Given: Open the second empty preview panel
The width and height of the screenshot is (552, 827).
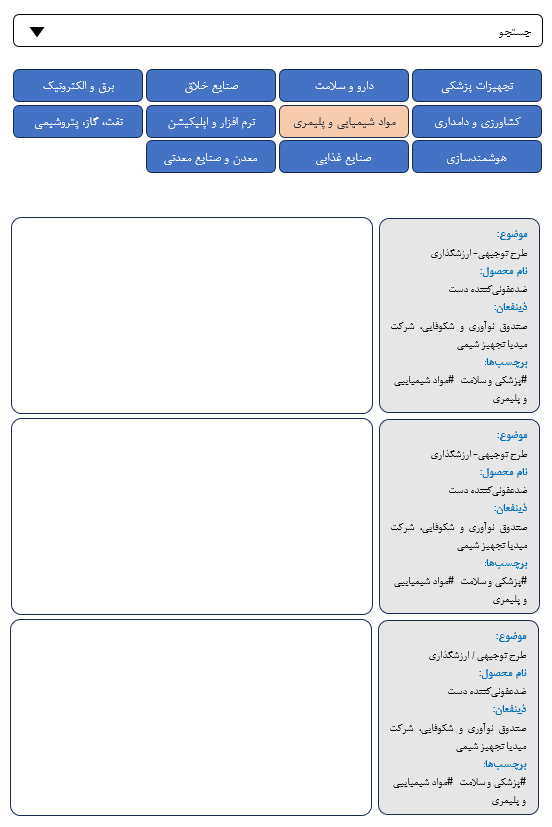Looking at the screenshot, I should click(x=192, y=516).
